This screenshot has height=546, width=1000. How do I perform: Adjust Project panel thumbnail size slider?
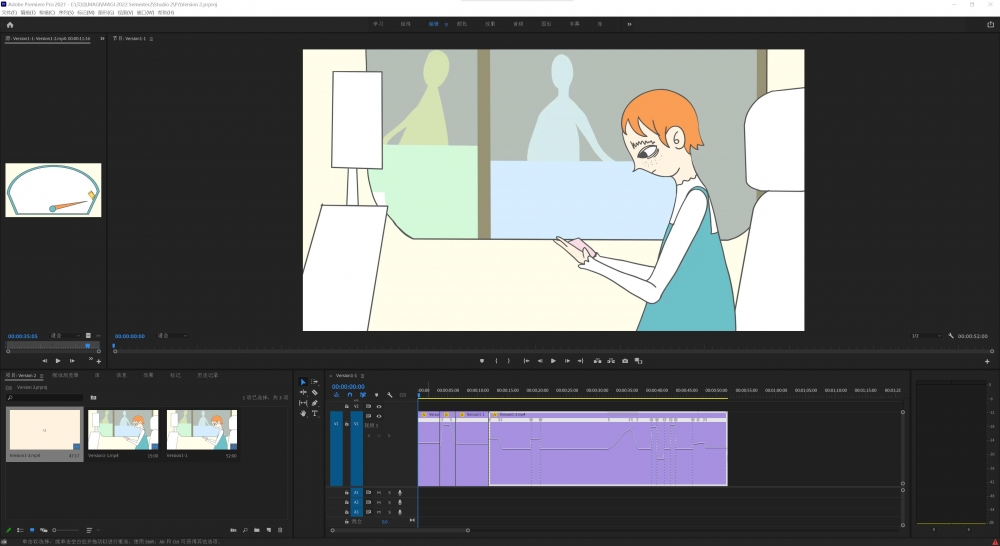pos(66,530)
